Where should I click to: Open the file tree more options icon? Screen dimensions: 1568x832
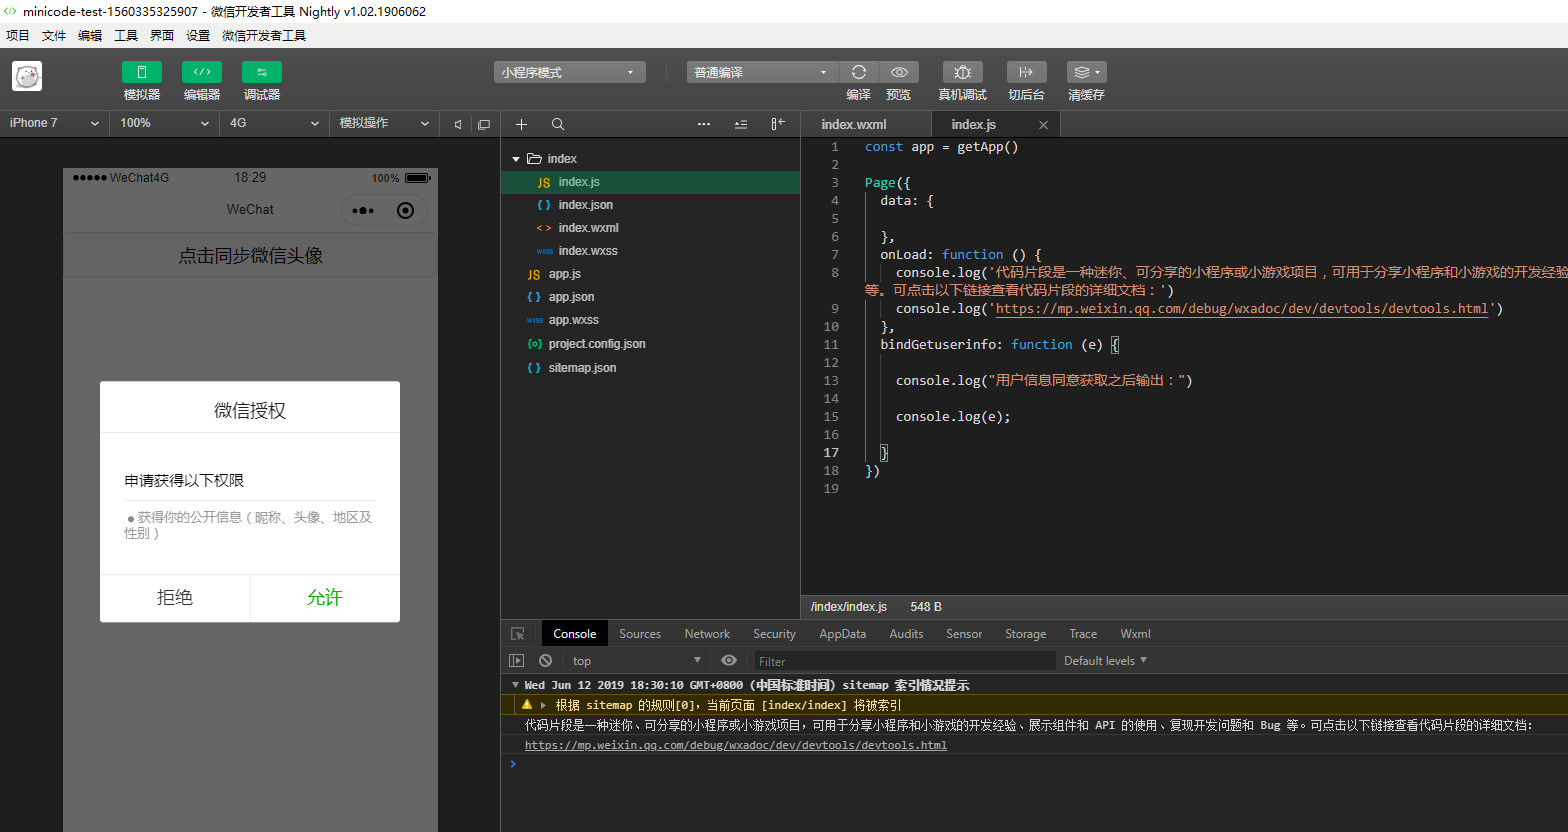point(704,124)
